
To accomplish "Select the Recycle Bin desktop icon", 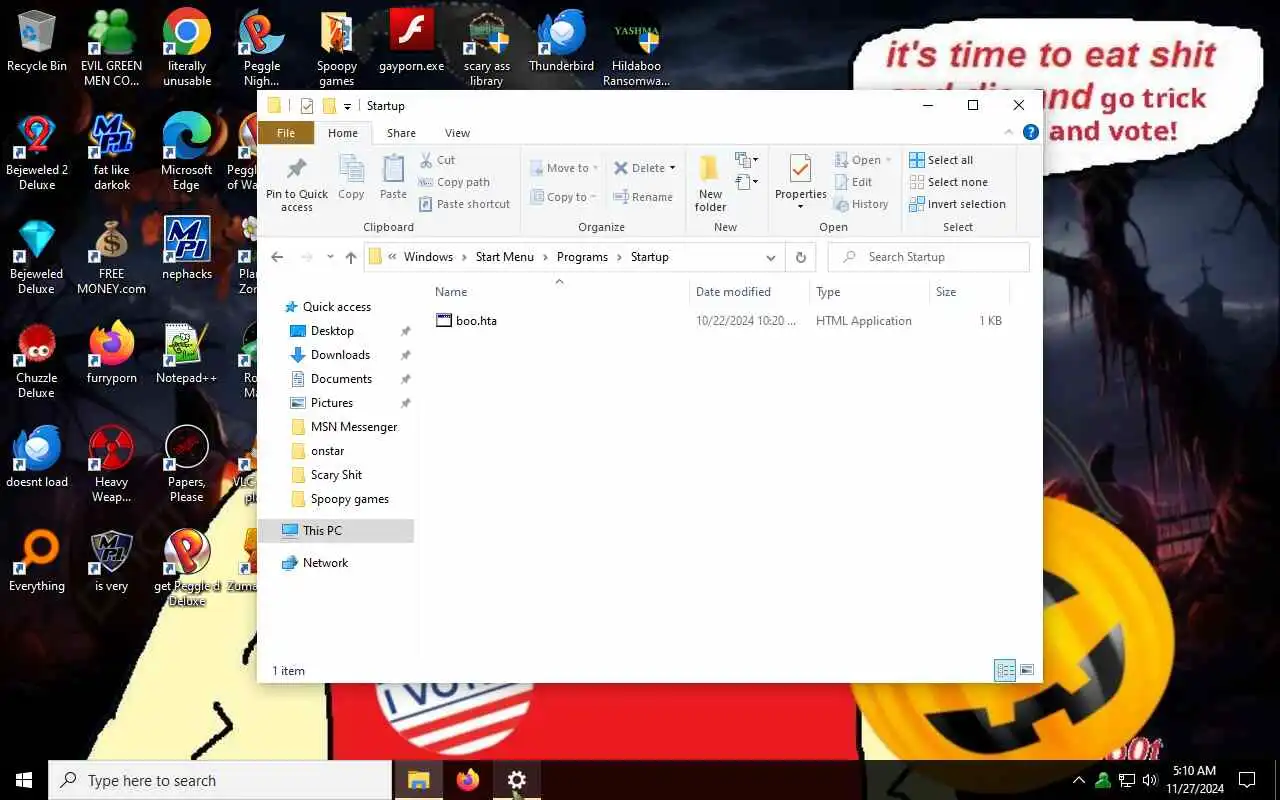I will 37,42.
